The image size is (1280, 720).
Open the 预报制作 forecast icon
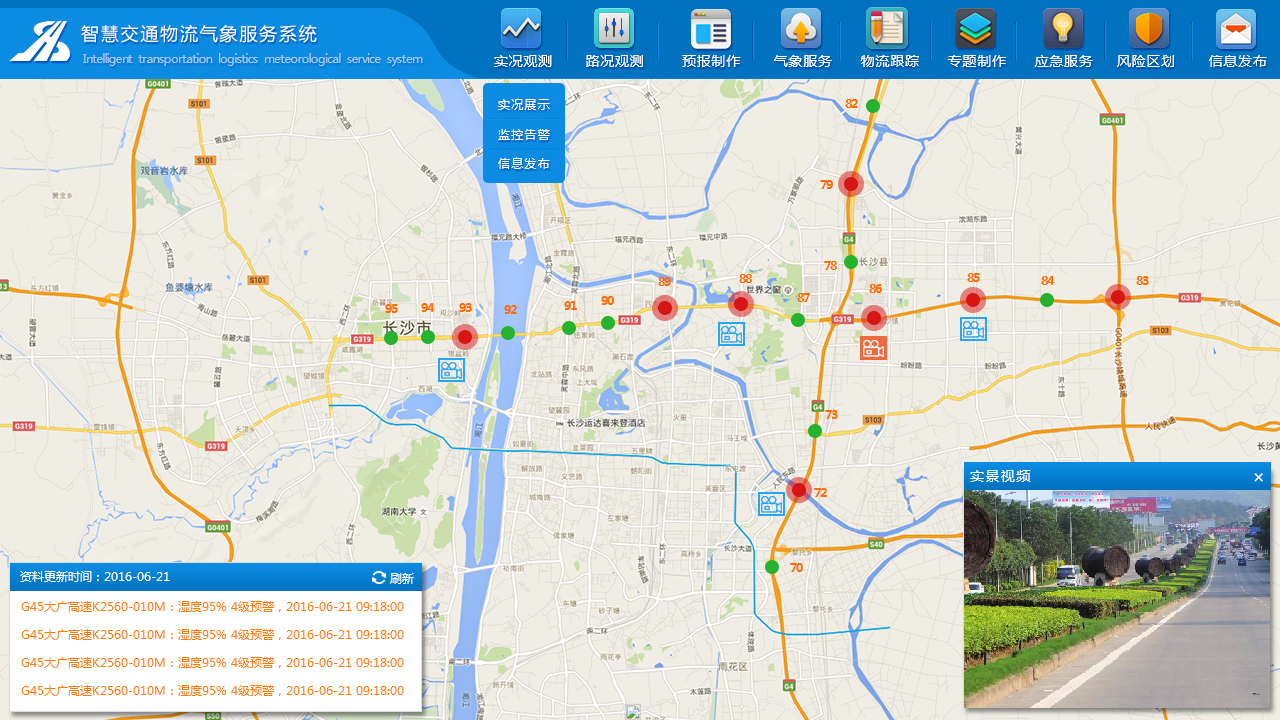click(x=711, y=30)
